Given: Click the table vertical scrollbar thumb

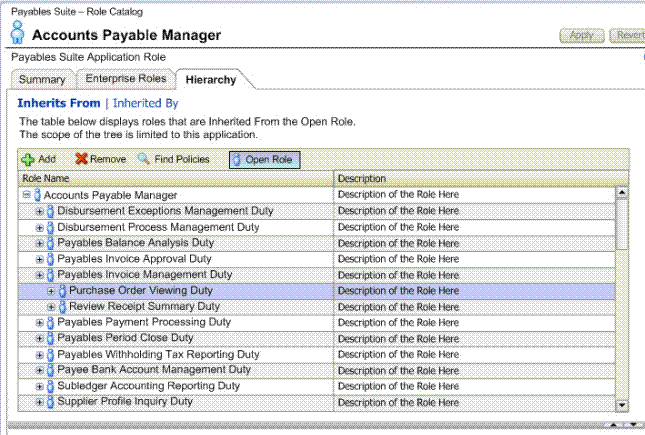Looking at the screenshot, I should click(x=622, y=224).
